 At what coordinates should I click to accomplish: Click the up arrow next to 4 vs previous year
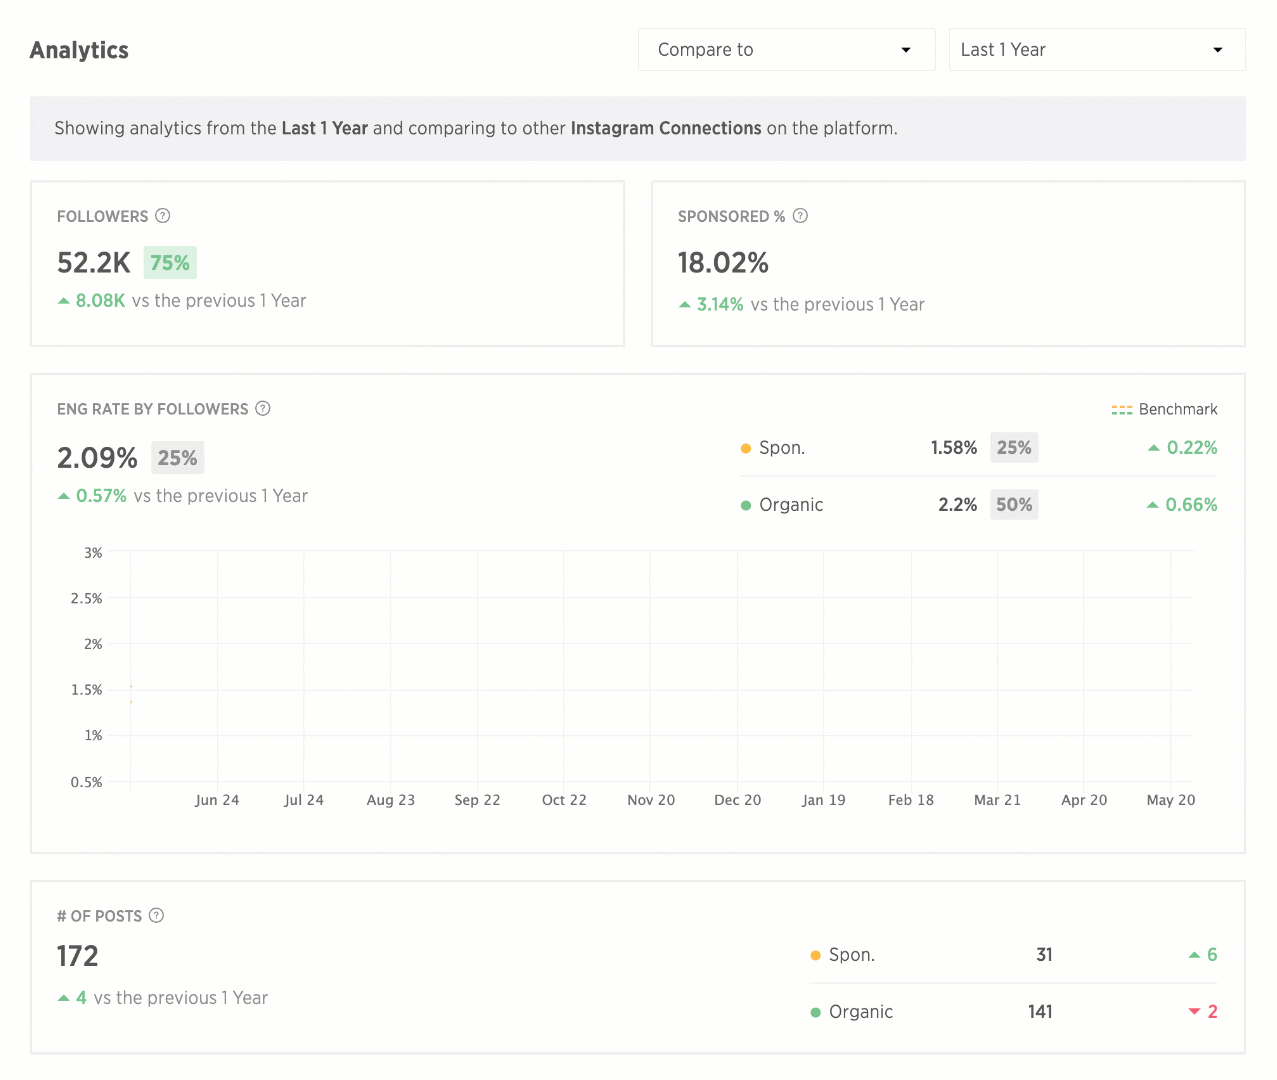click(x=64, y=998)
